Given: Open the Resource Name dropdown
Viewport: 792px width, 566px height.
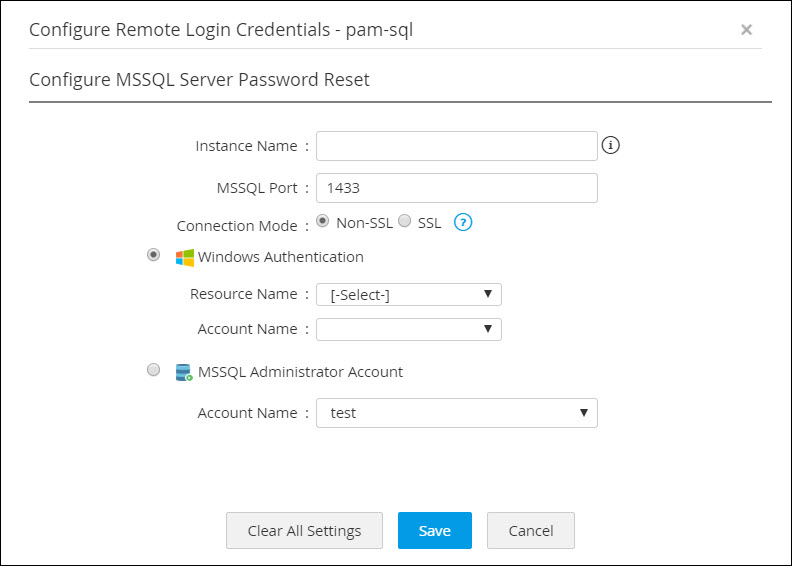Looking at the screenshot, I should tap(408, 294).
